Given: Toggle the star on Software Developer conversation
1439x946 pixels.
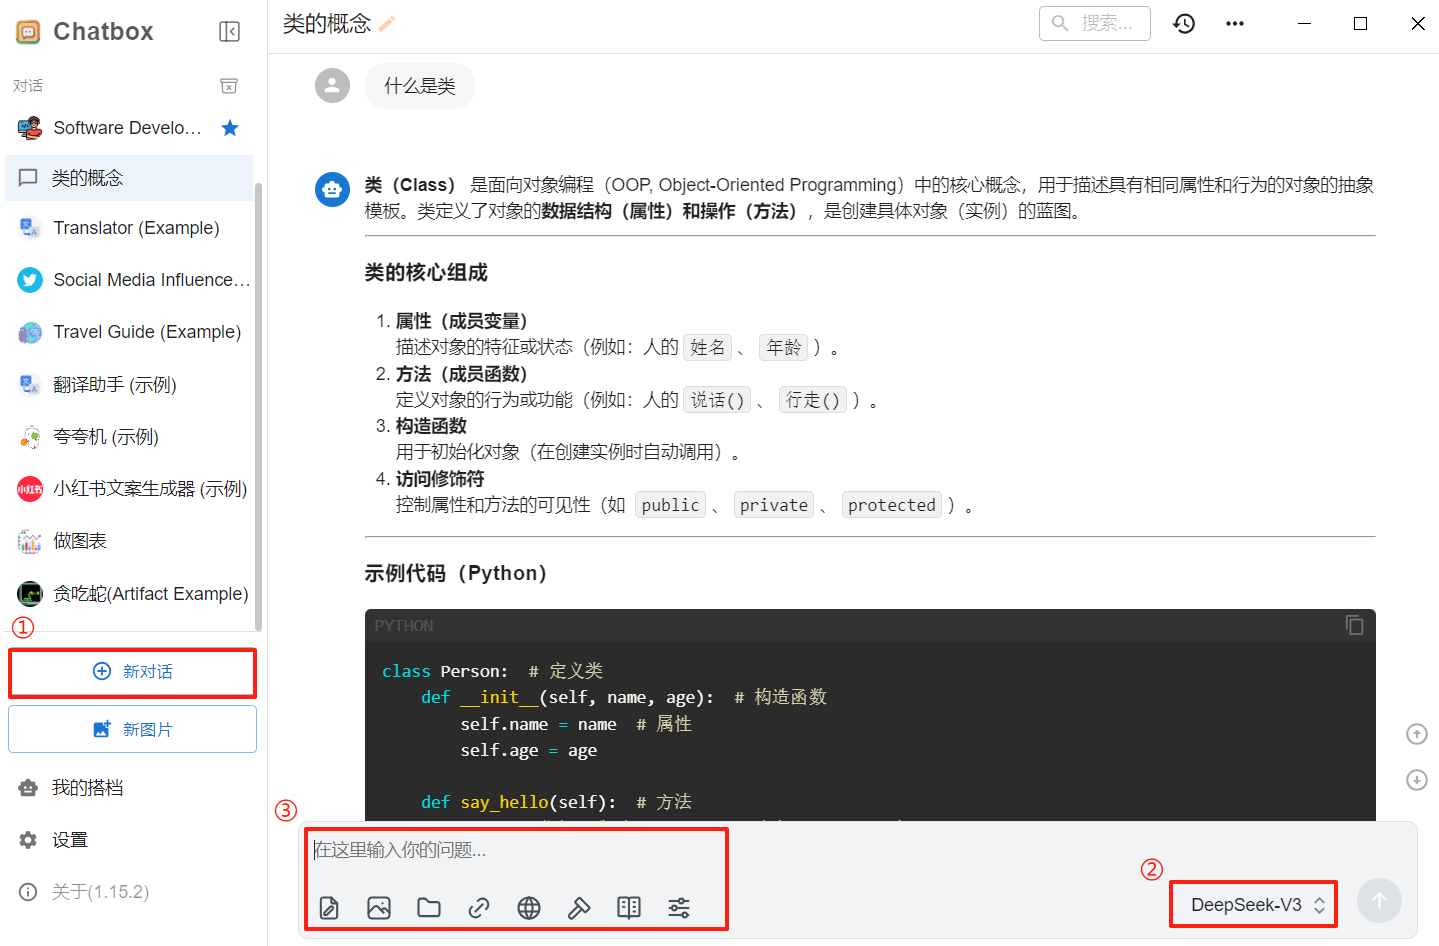Looking at the screenshot, I should tap(230, 127).
